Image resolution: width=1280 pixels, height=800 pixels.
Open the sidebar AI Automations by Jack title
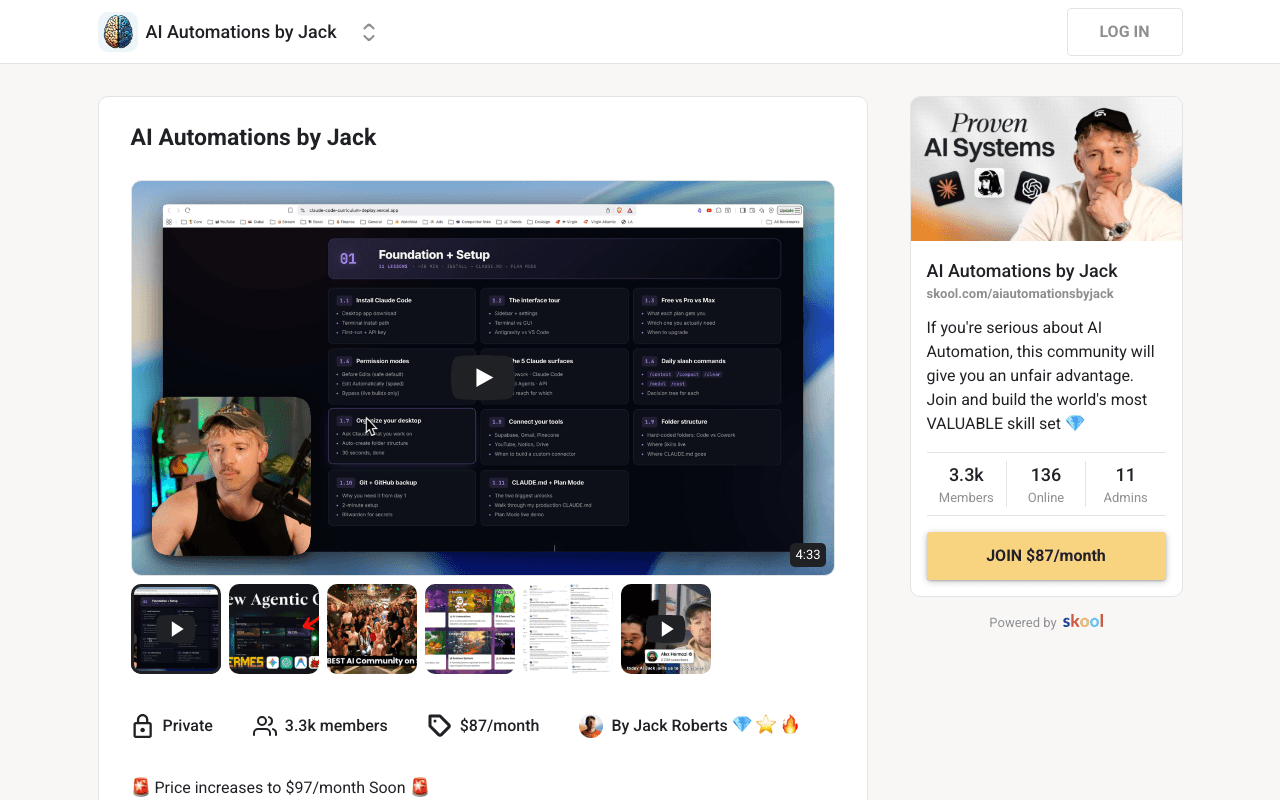[1022, 271]
